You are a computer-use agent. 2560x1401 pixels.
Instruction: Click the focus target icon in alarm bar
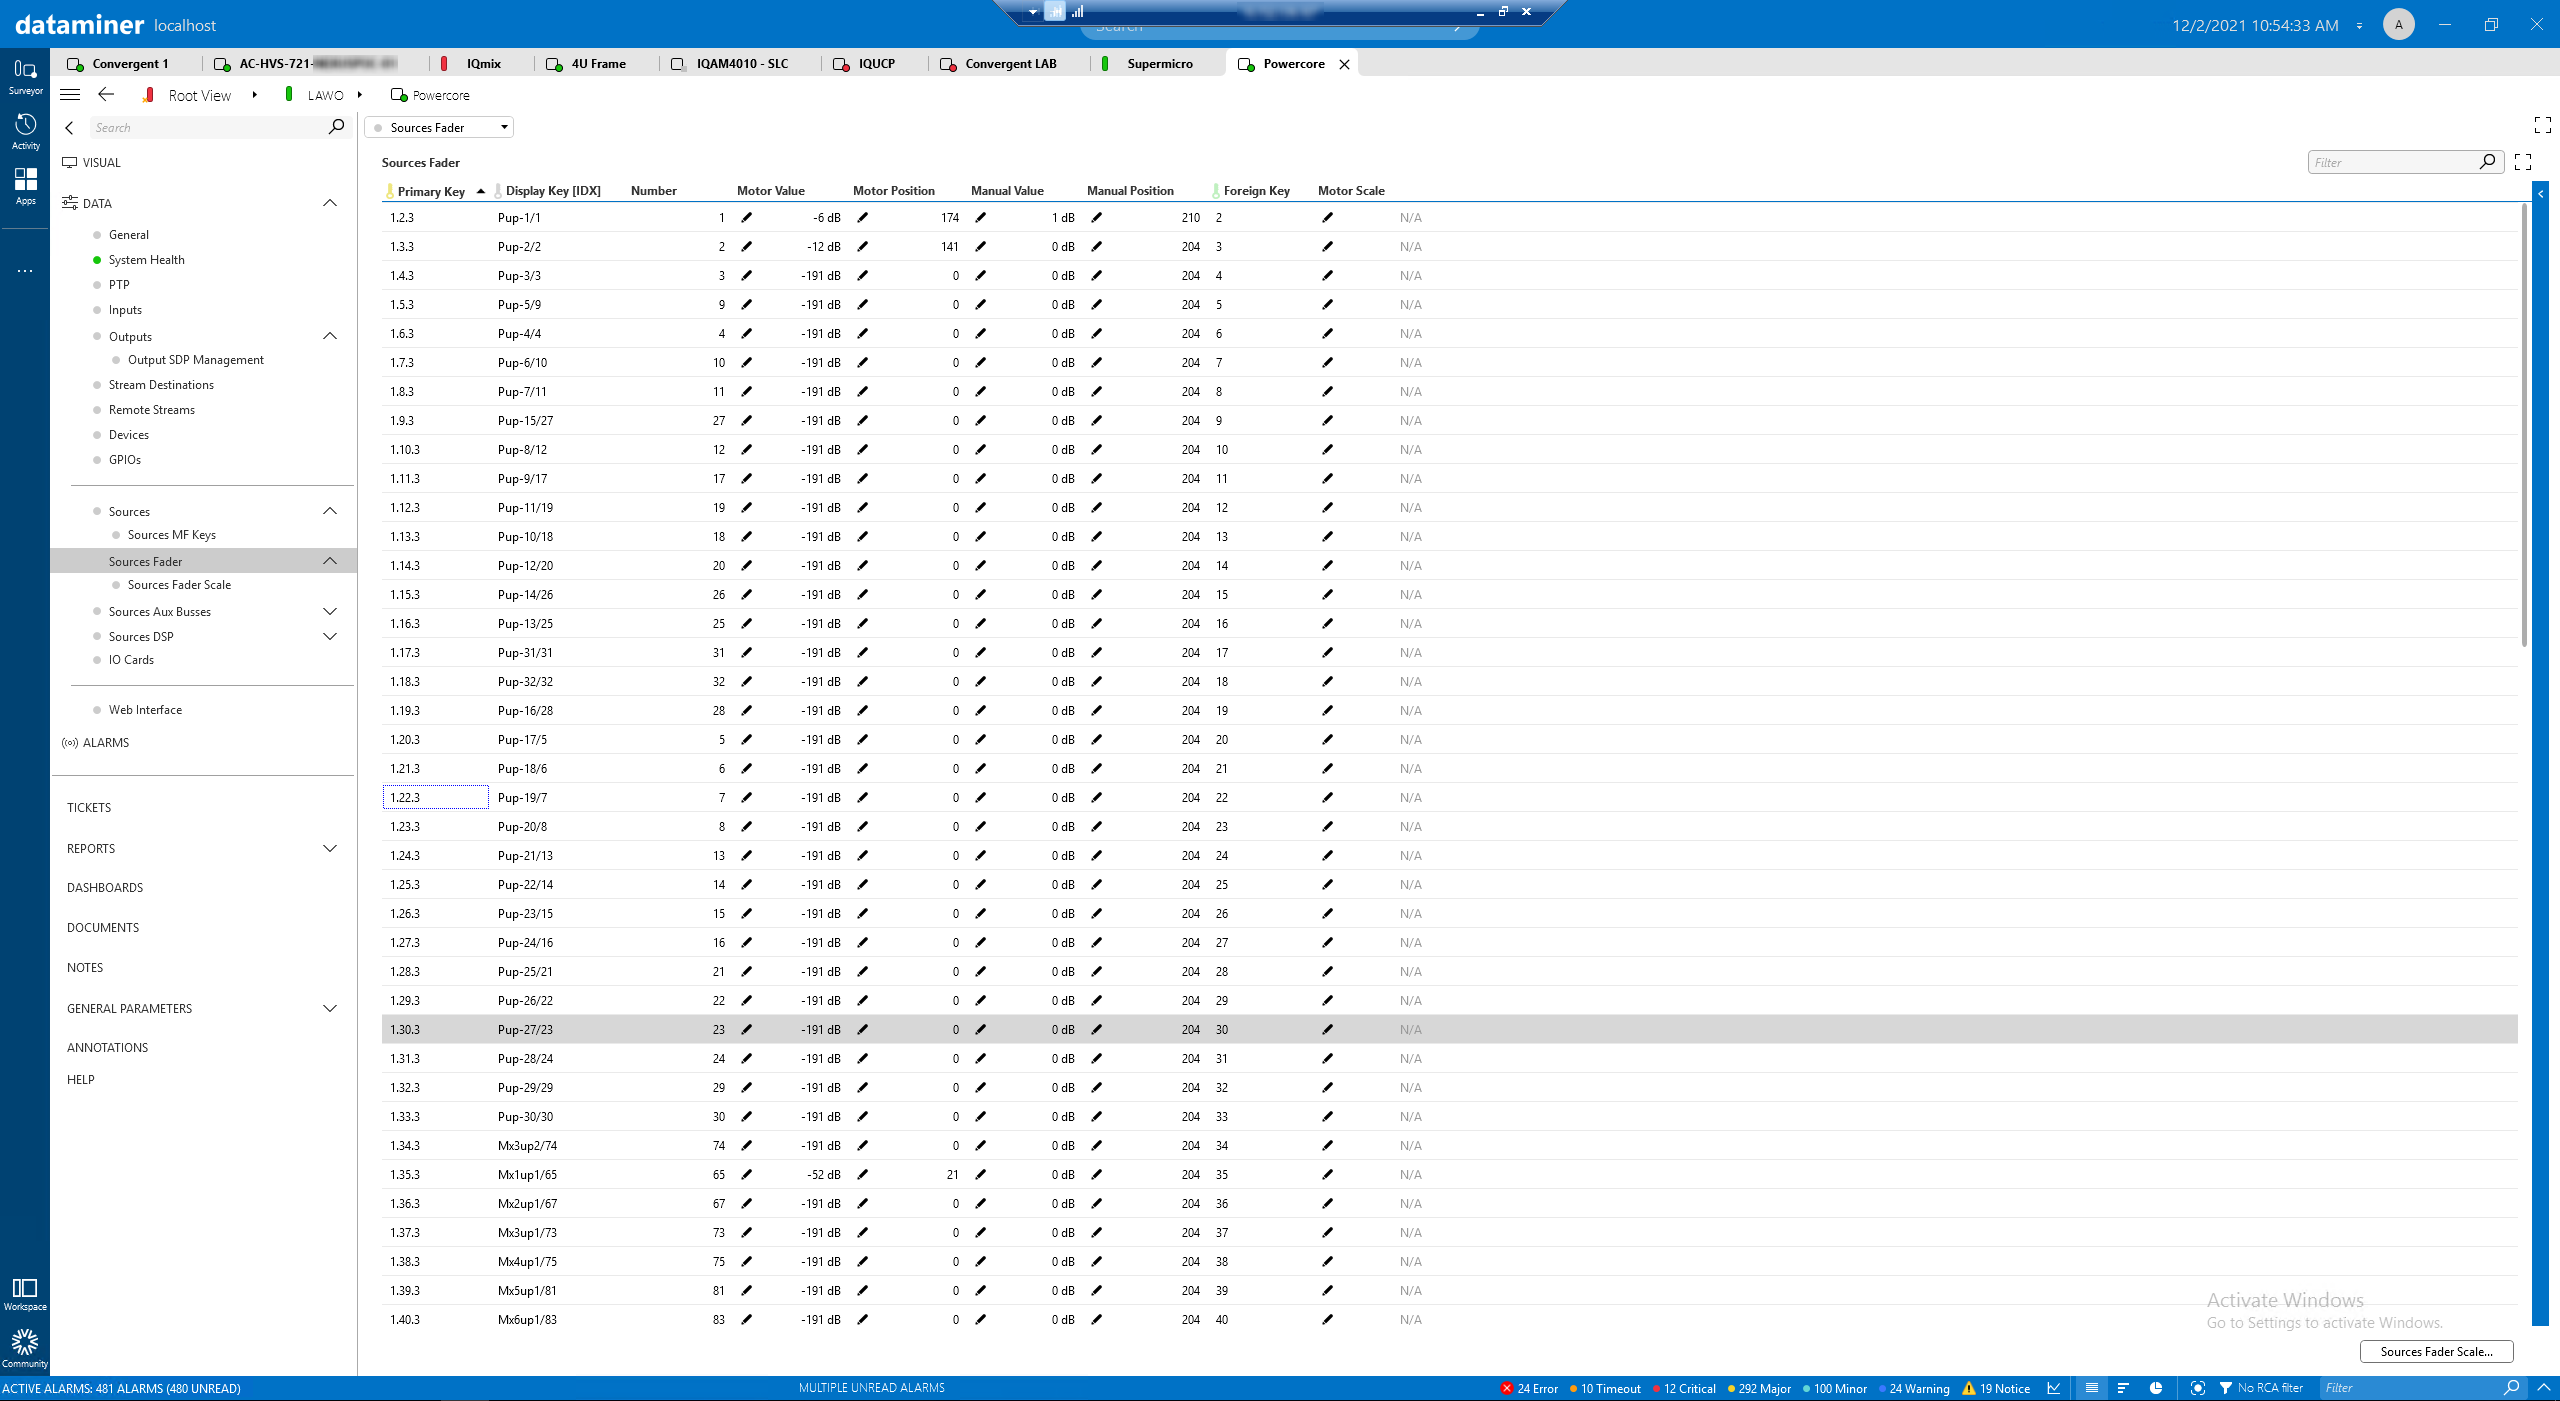pyautogui.click(x=2197, y=1388)
